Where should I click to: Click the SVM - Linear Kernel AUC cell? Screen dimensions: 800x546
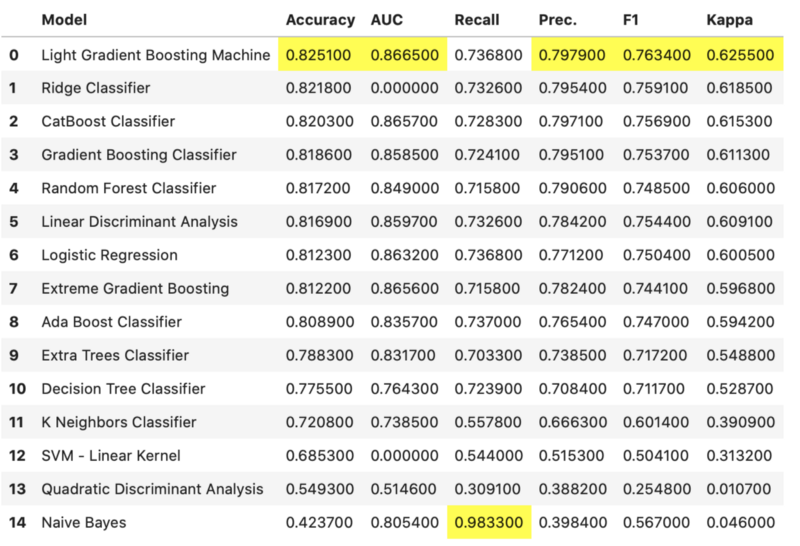click(403, 456)
